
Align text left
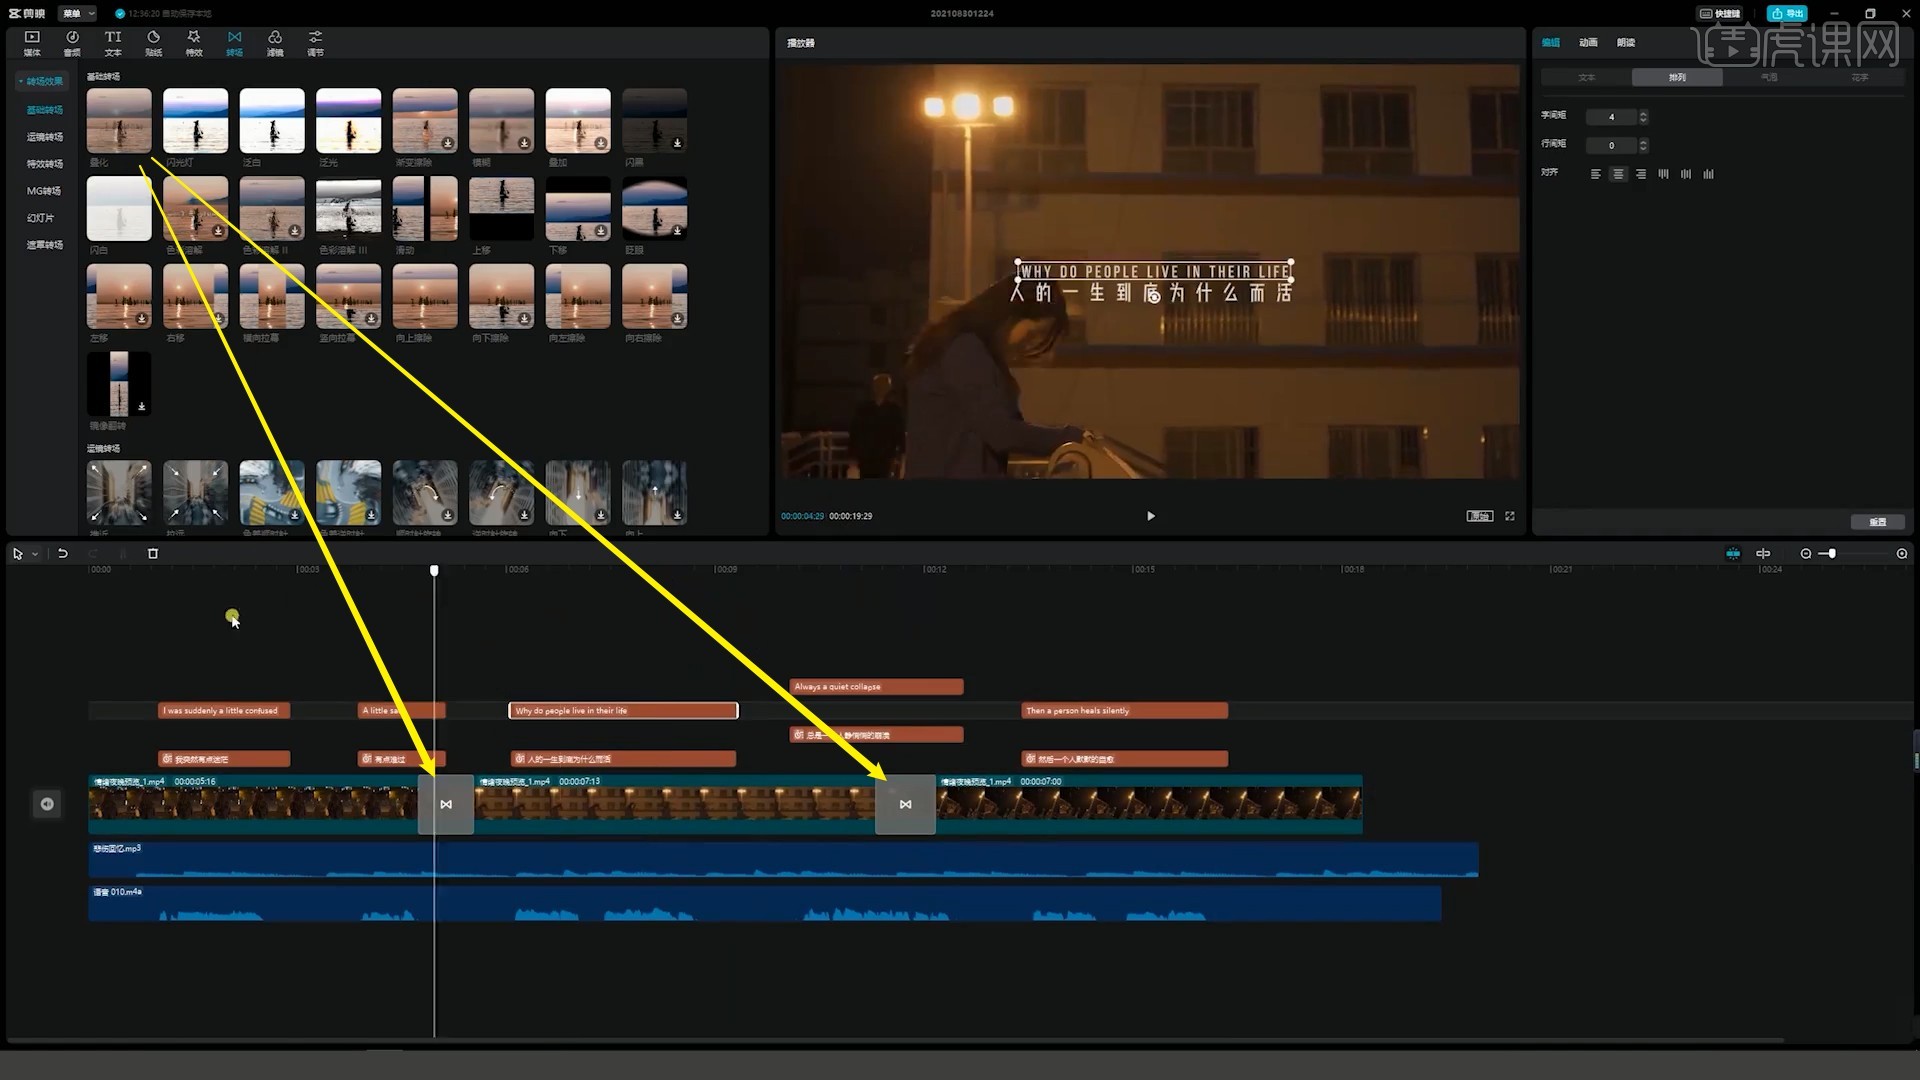click(1596, 174)
